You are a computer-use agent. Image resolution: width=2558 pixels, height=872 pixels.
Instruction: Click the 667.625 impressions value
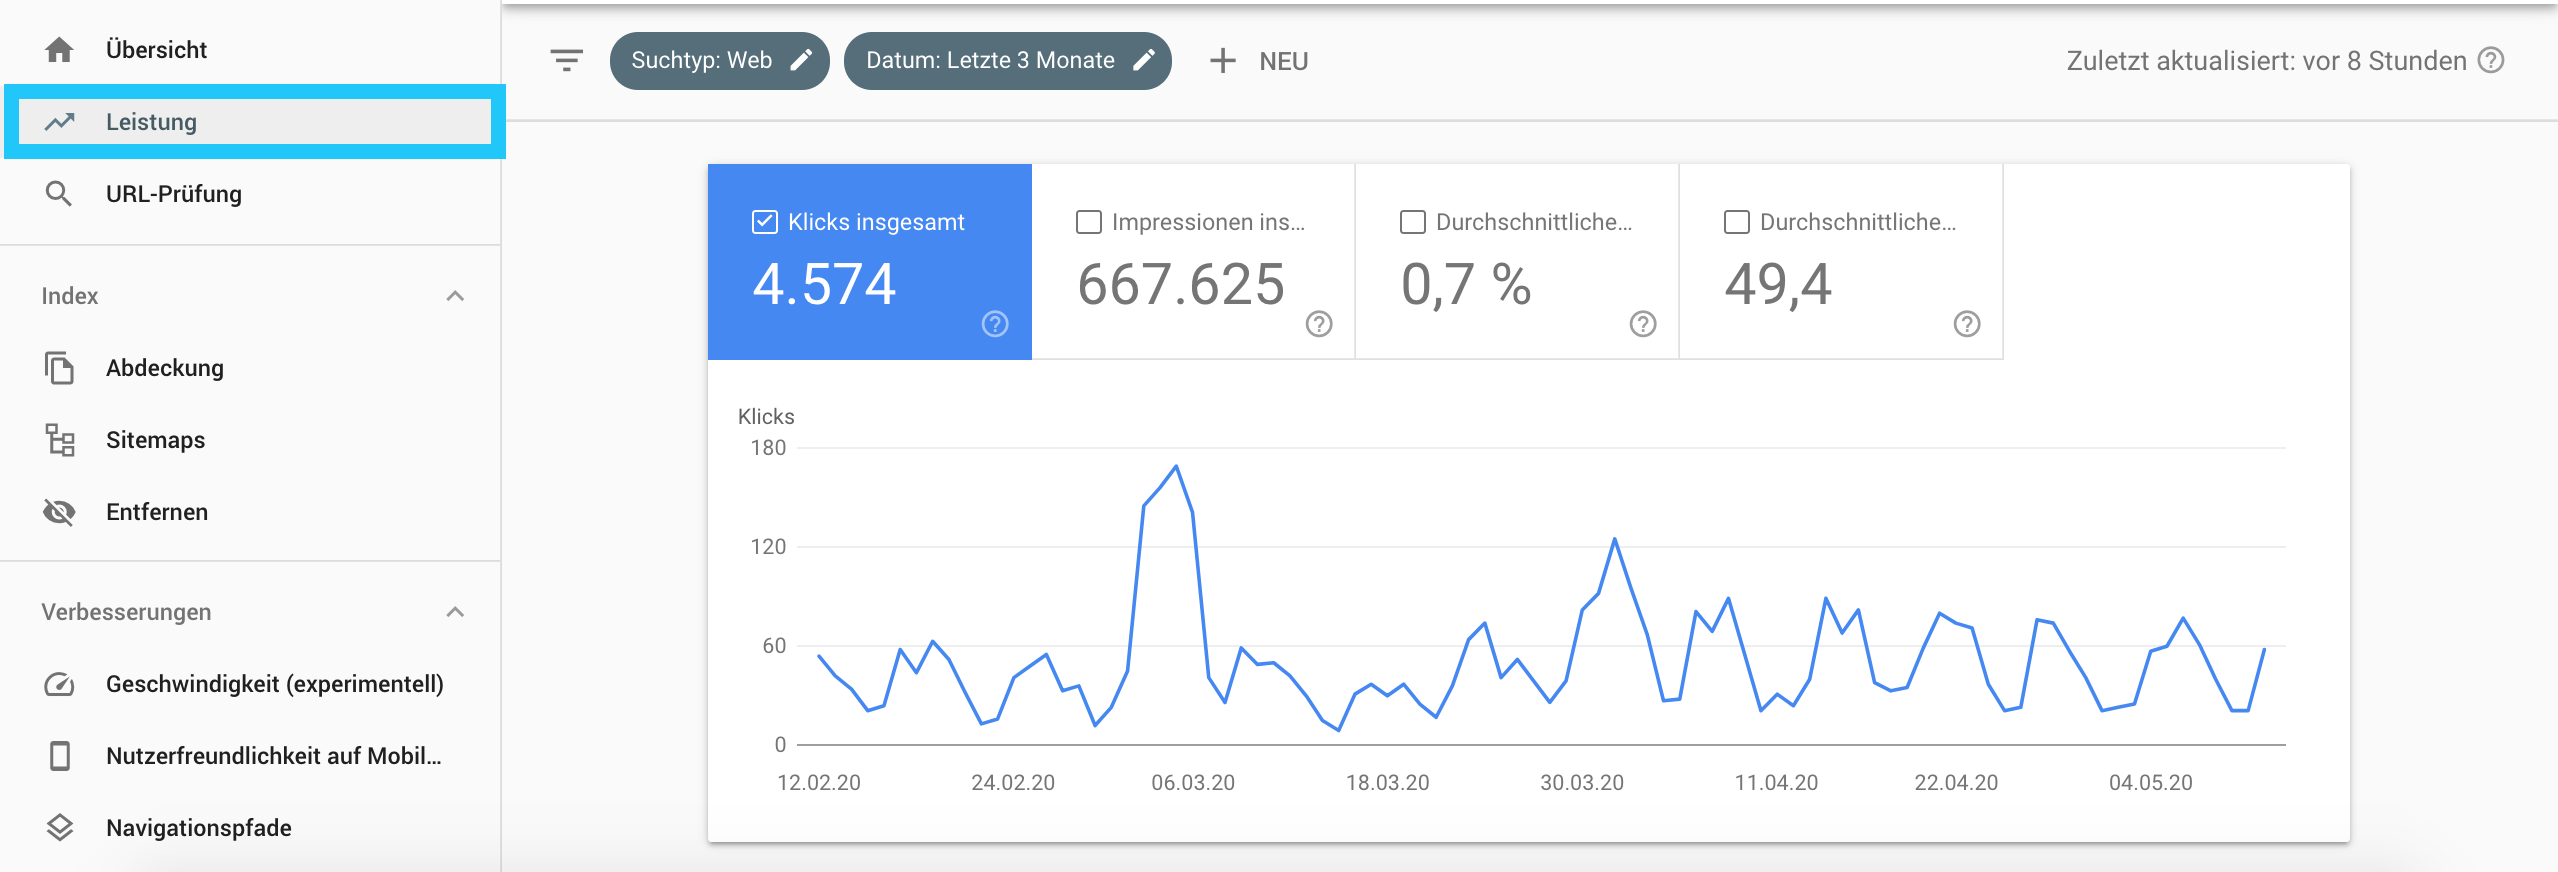pyautogui.click(x=1181, y=284)
